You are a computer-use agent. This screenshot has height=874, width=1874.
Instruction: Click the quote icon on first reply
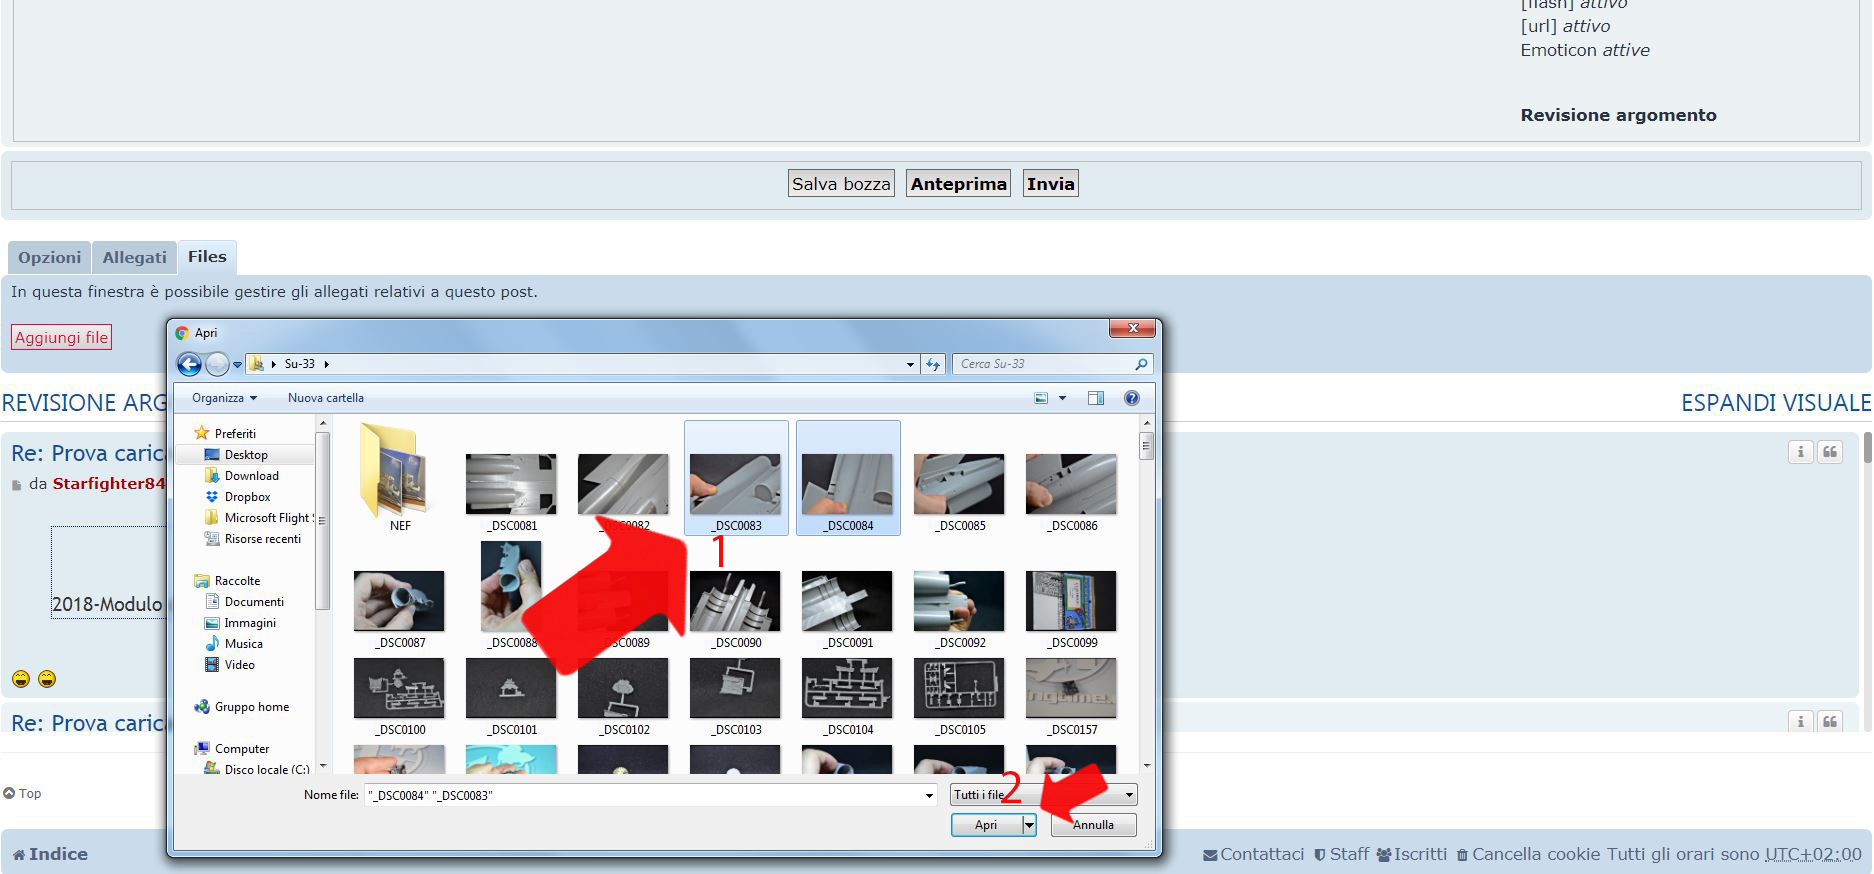(1829, 452)
